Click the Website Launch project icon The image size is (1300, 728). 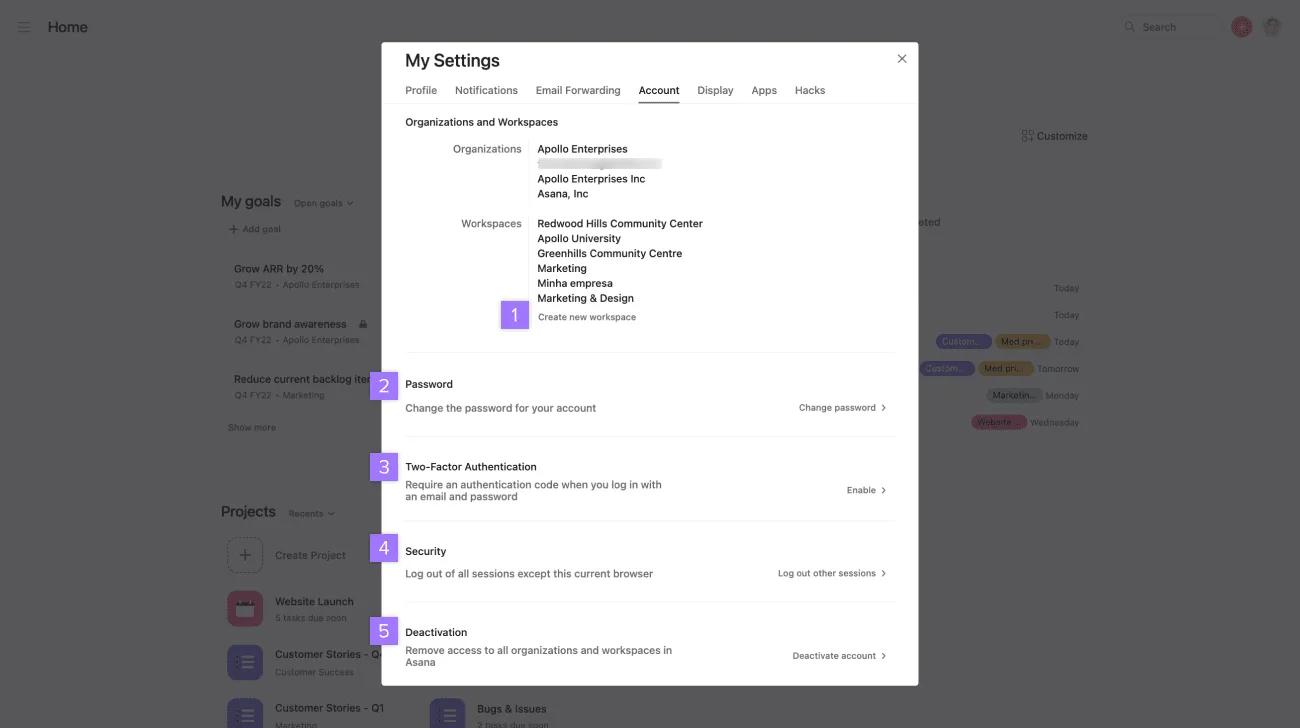[x=245, y=608]
